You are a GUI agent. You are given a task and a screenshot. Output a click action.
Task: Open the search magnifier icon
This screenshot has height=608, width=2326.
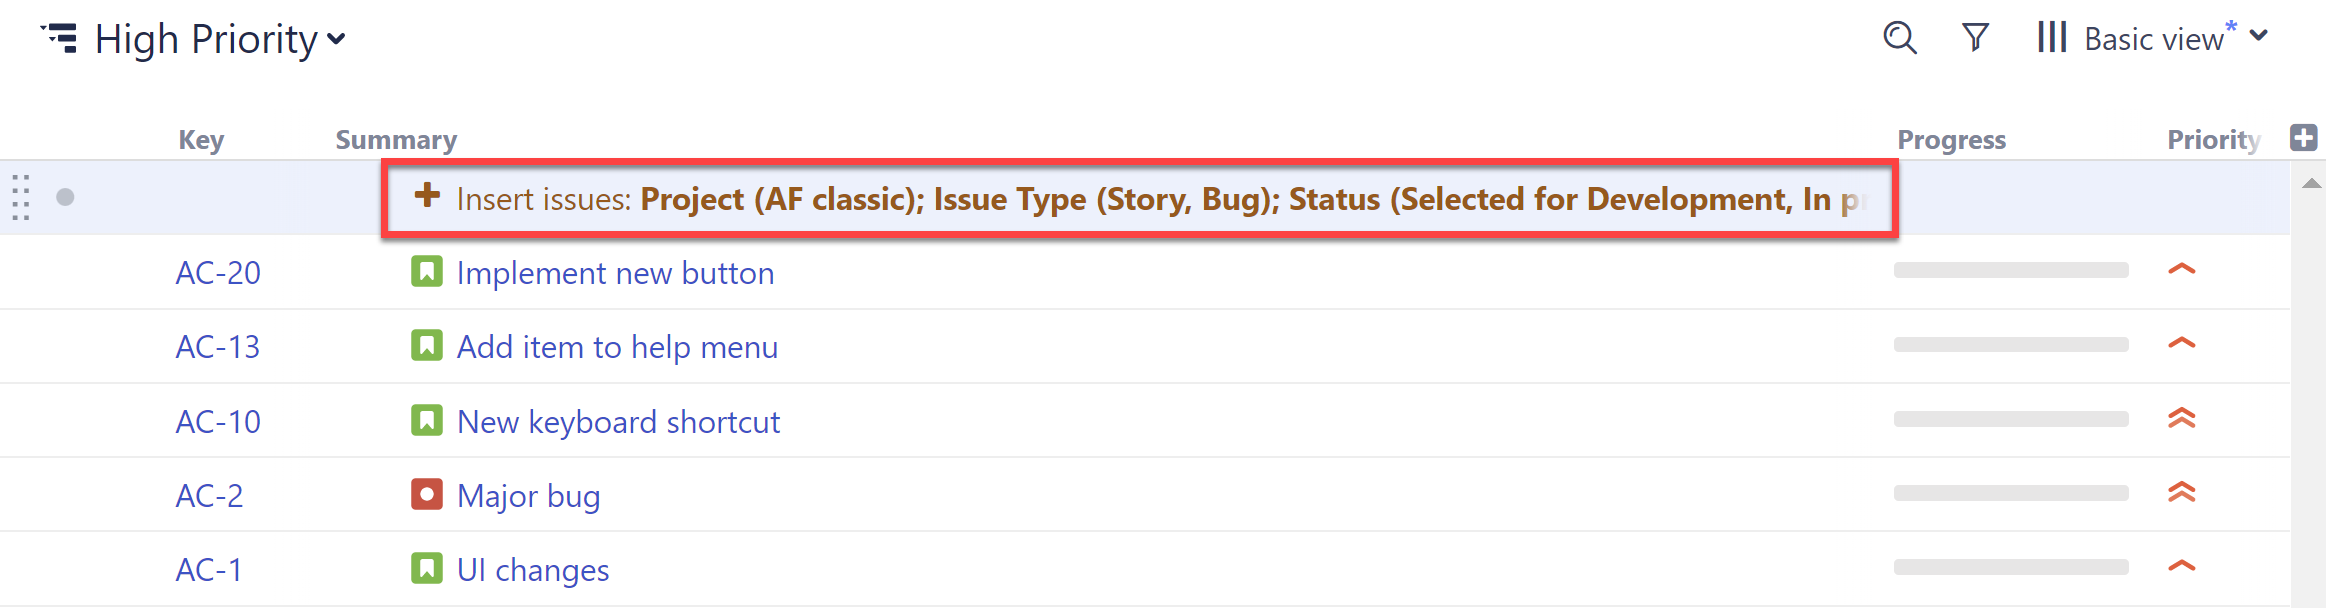click(x=1899, y=38)
